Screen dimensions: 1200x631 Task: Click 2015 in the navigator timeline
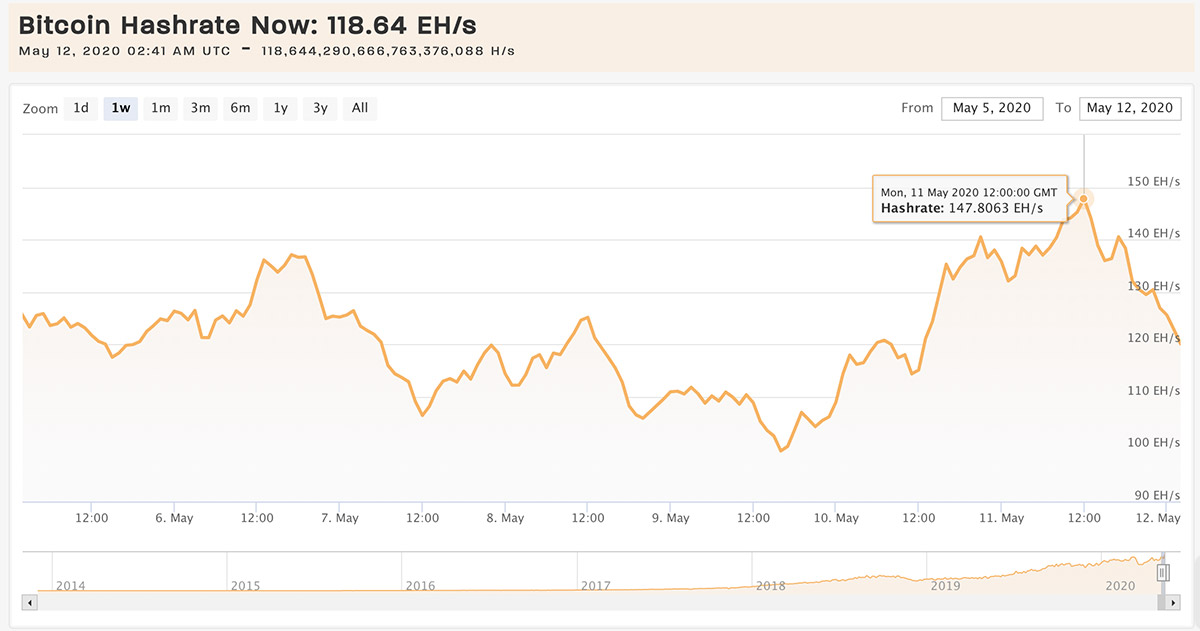[x=245, y=586]
